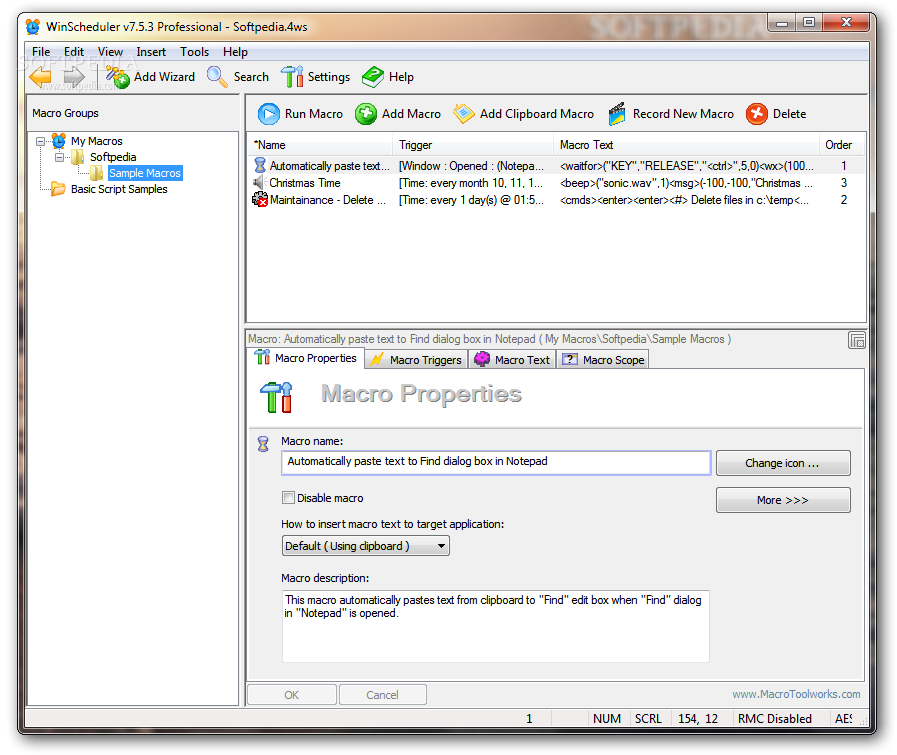The image size is (897, 755).
Task: Click the gear icon of Maintainance row
Action: click(260, 200)
